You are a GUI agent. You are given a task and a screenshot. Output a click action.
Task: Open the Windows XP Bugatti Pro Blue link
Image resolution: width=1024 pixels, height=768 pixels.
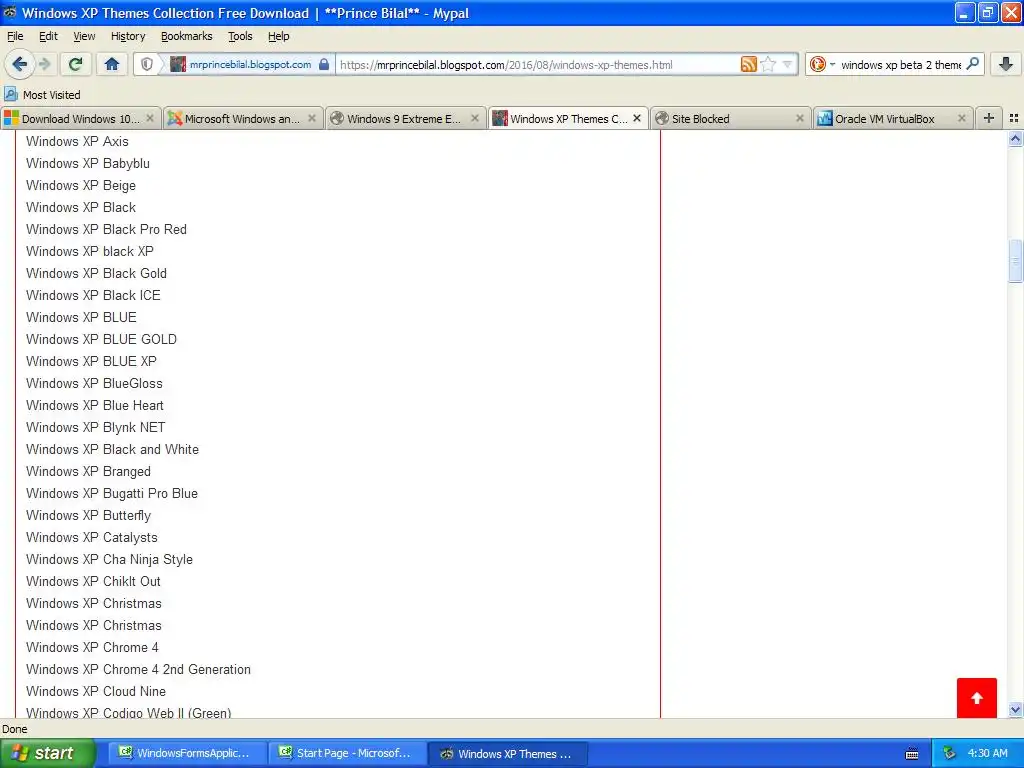coord(112,493)
